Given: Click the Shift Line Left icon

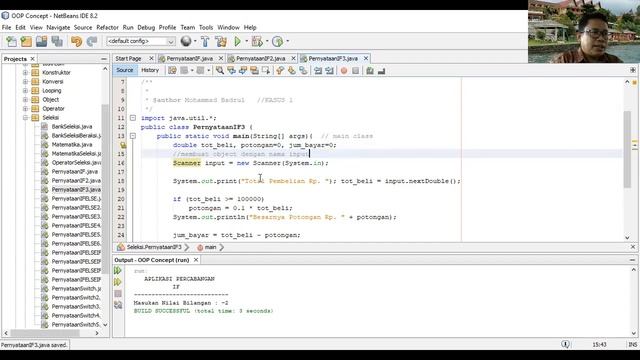Looking at the screenshot, I should (318, 71).
